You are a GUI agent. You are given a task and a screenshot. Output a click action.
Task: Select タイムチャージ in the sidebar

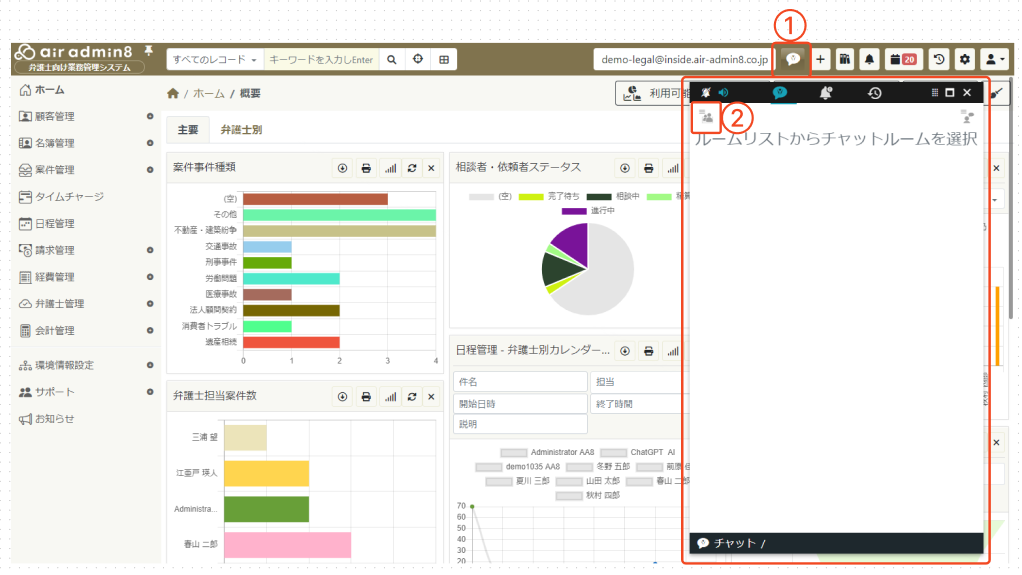(x=69, y=197)
